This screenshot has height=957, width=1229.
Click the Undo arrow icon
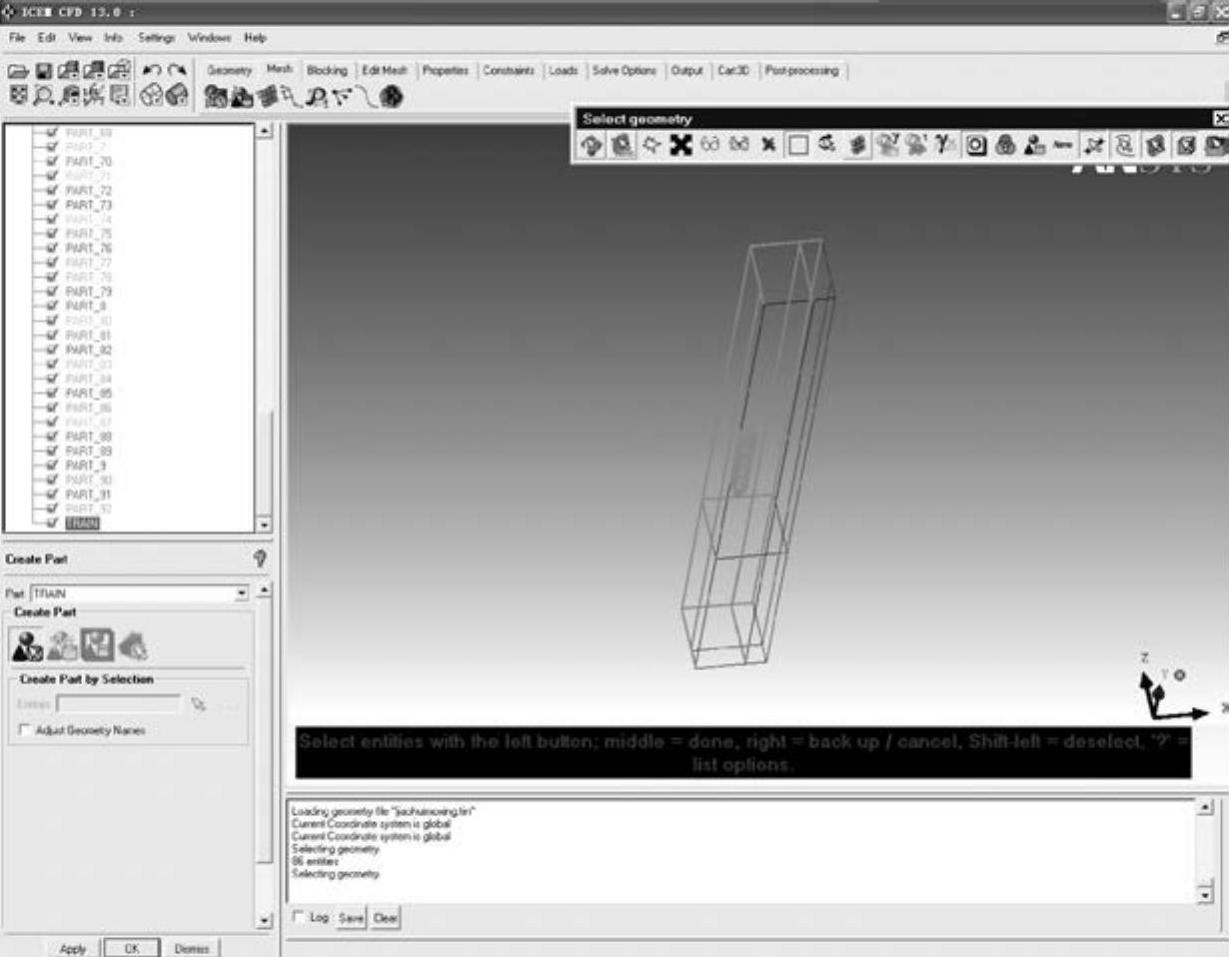[x=151, y=71]
